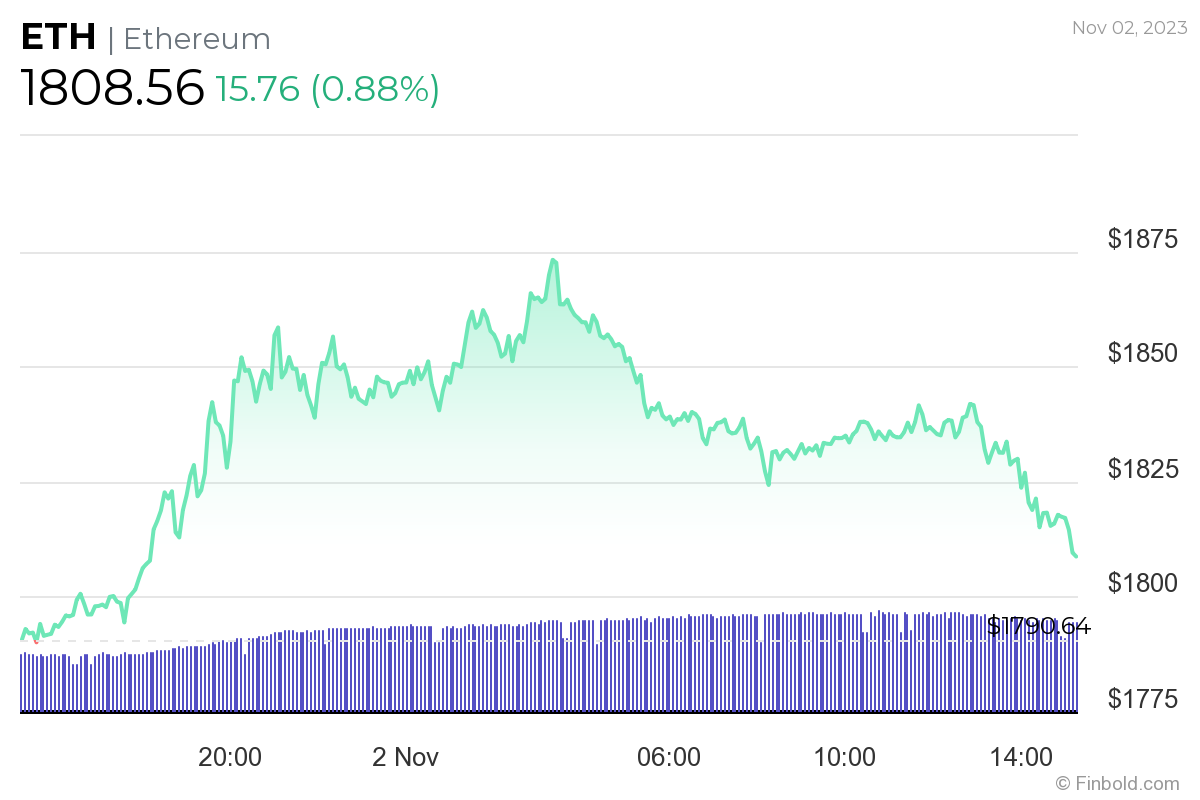Click the $1875 price axis label
Screen dimensions: 1200x800
coord(1142,239)
